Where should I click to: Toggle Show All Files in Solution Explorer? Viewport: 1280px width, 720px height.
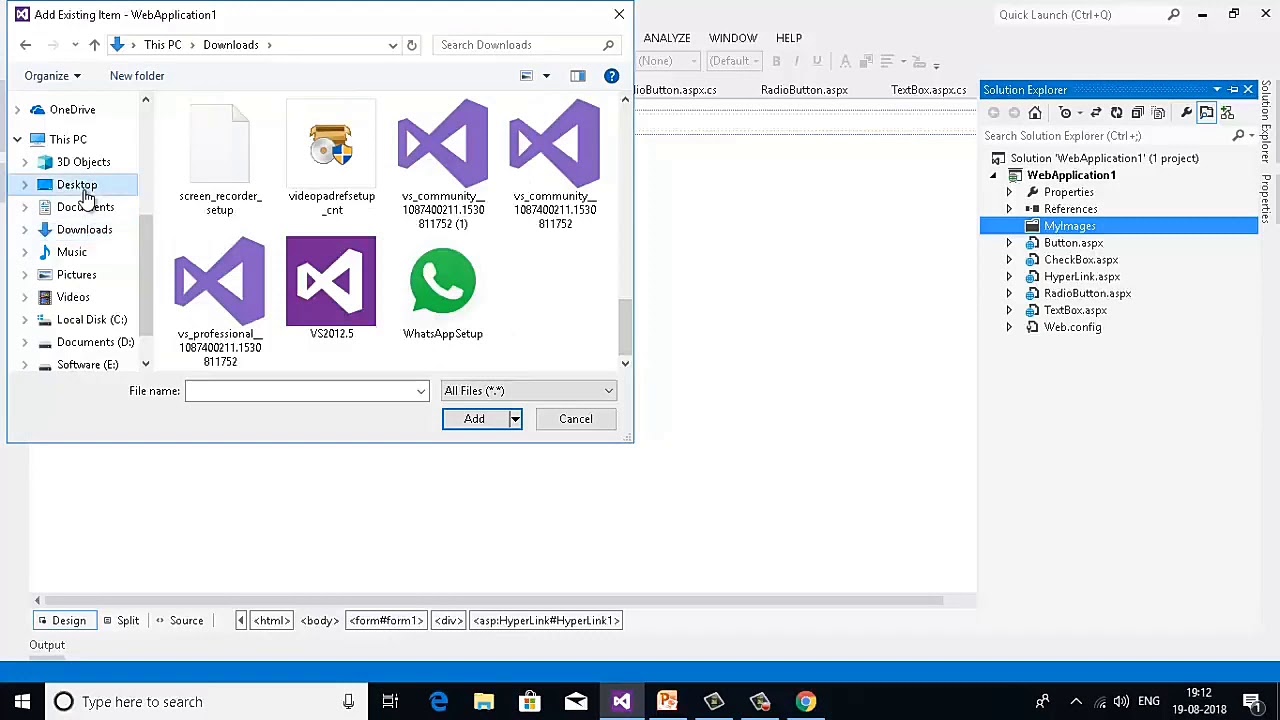click(1158, 113)
